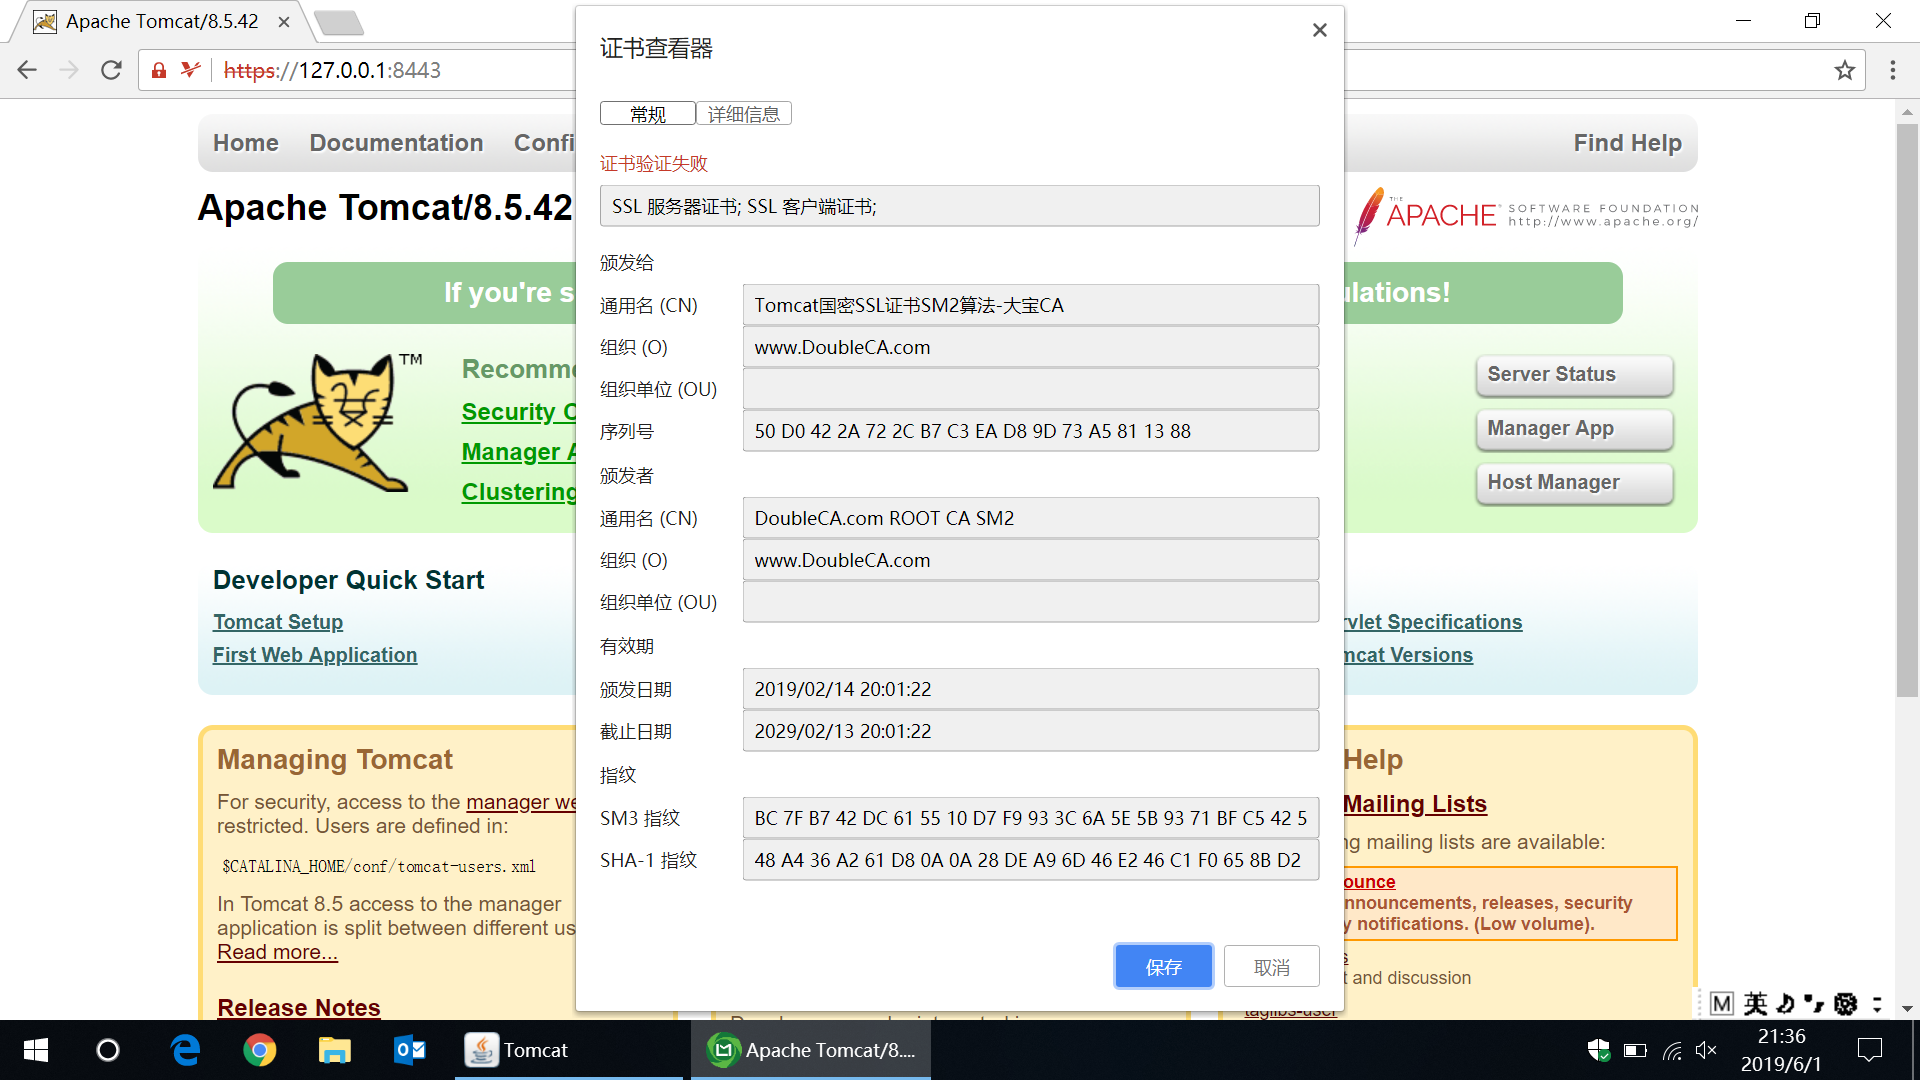Click the 保存 button
The height and width of the screenshot is (1080, 1920).
1163,966
